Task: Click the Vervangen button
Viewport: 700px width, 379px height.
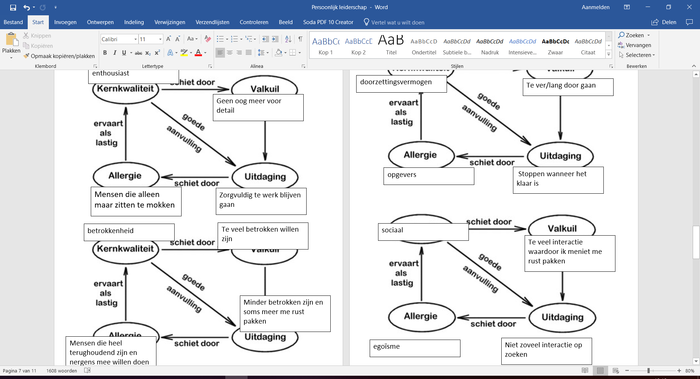Action: point(634,45)
